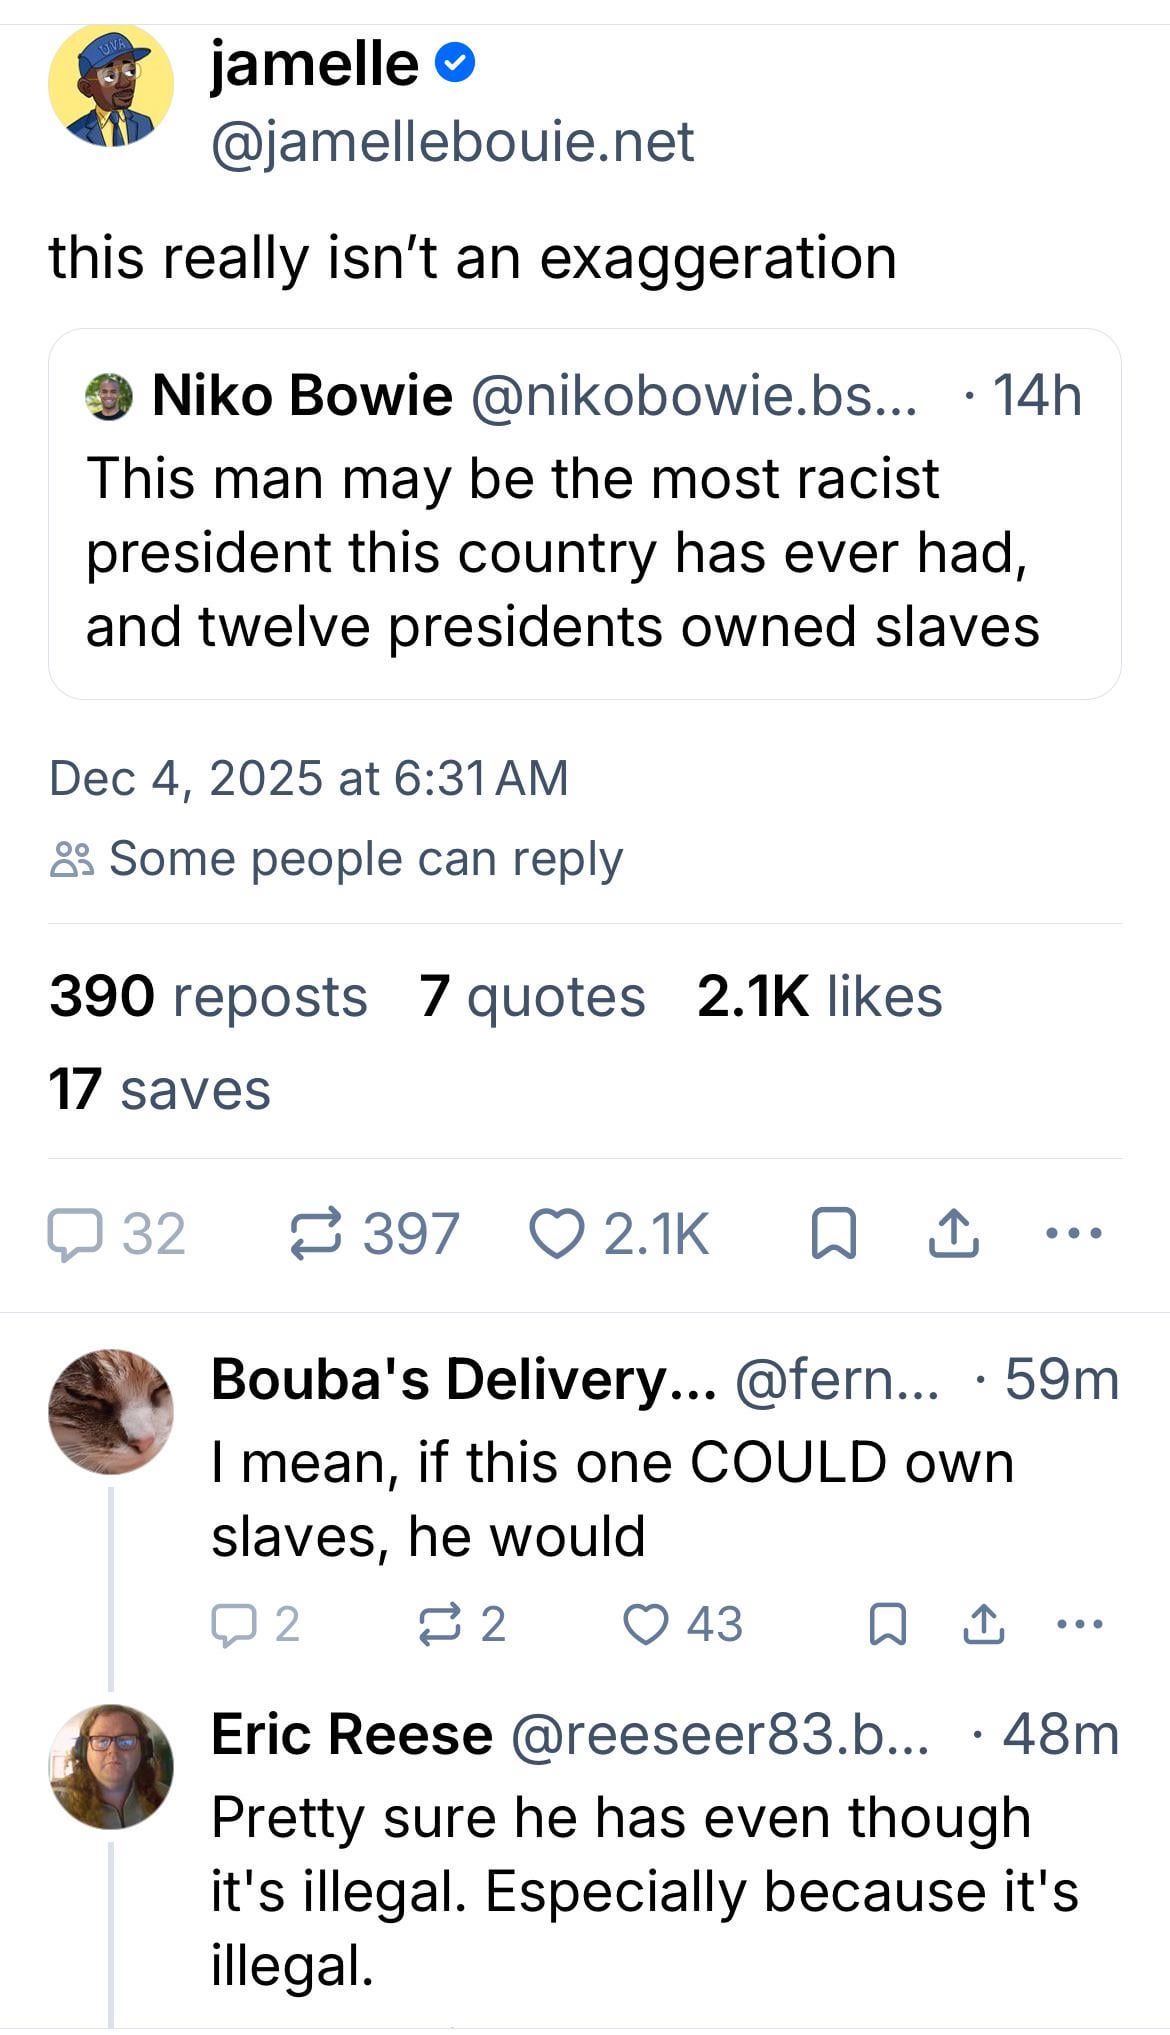Bookmark jamelle's main post
Image resolution: width=1170 pixels, height=2035 pixels.
coord(832,1234)
